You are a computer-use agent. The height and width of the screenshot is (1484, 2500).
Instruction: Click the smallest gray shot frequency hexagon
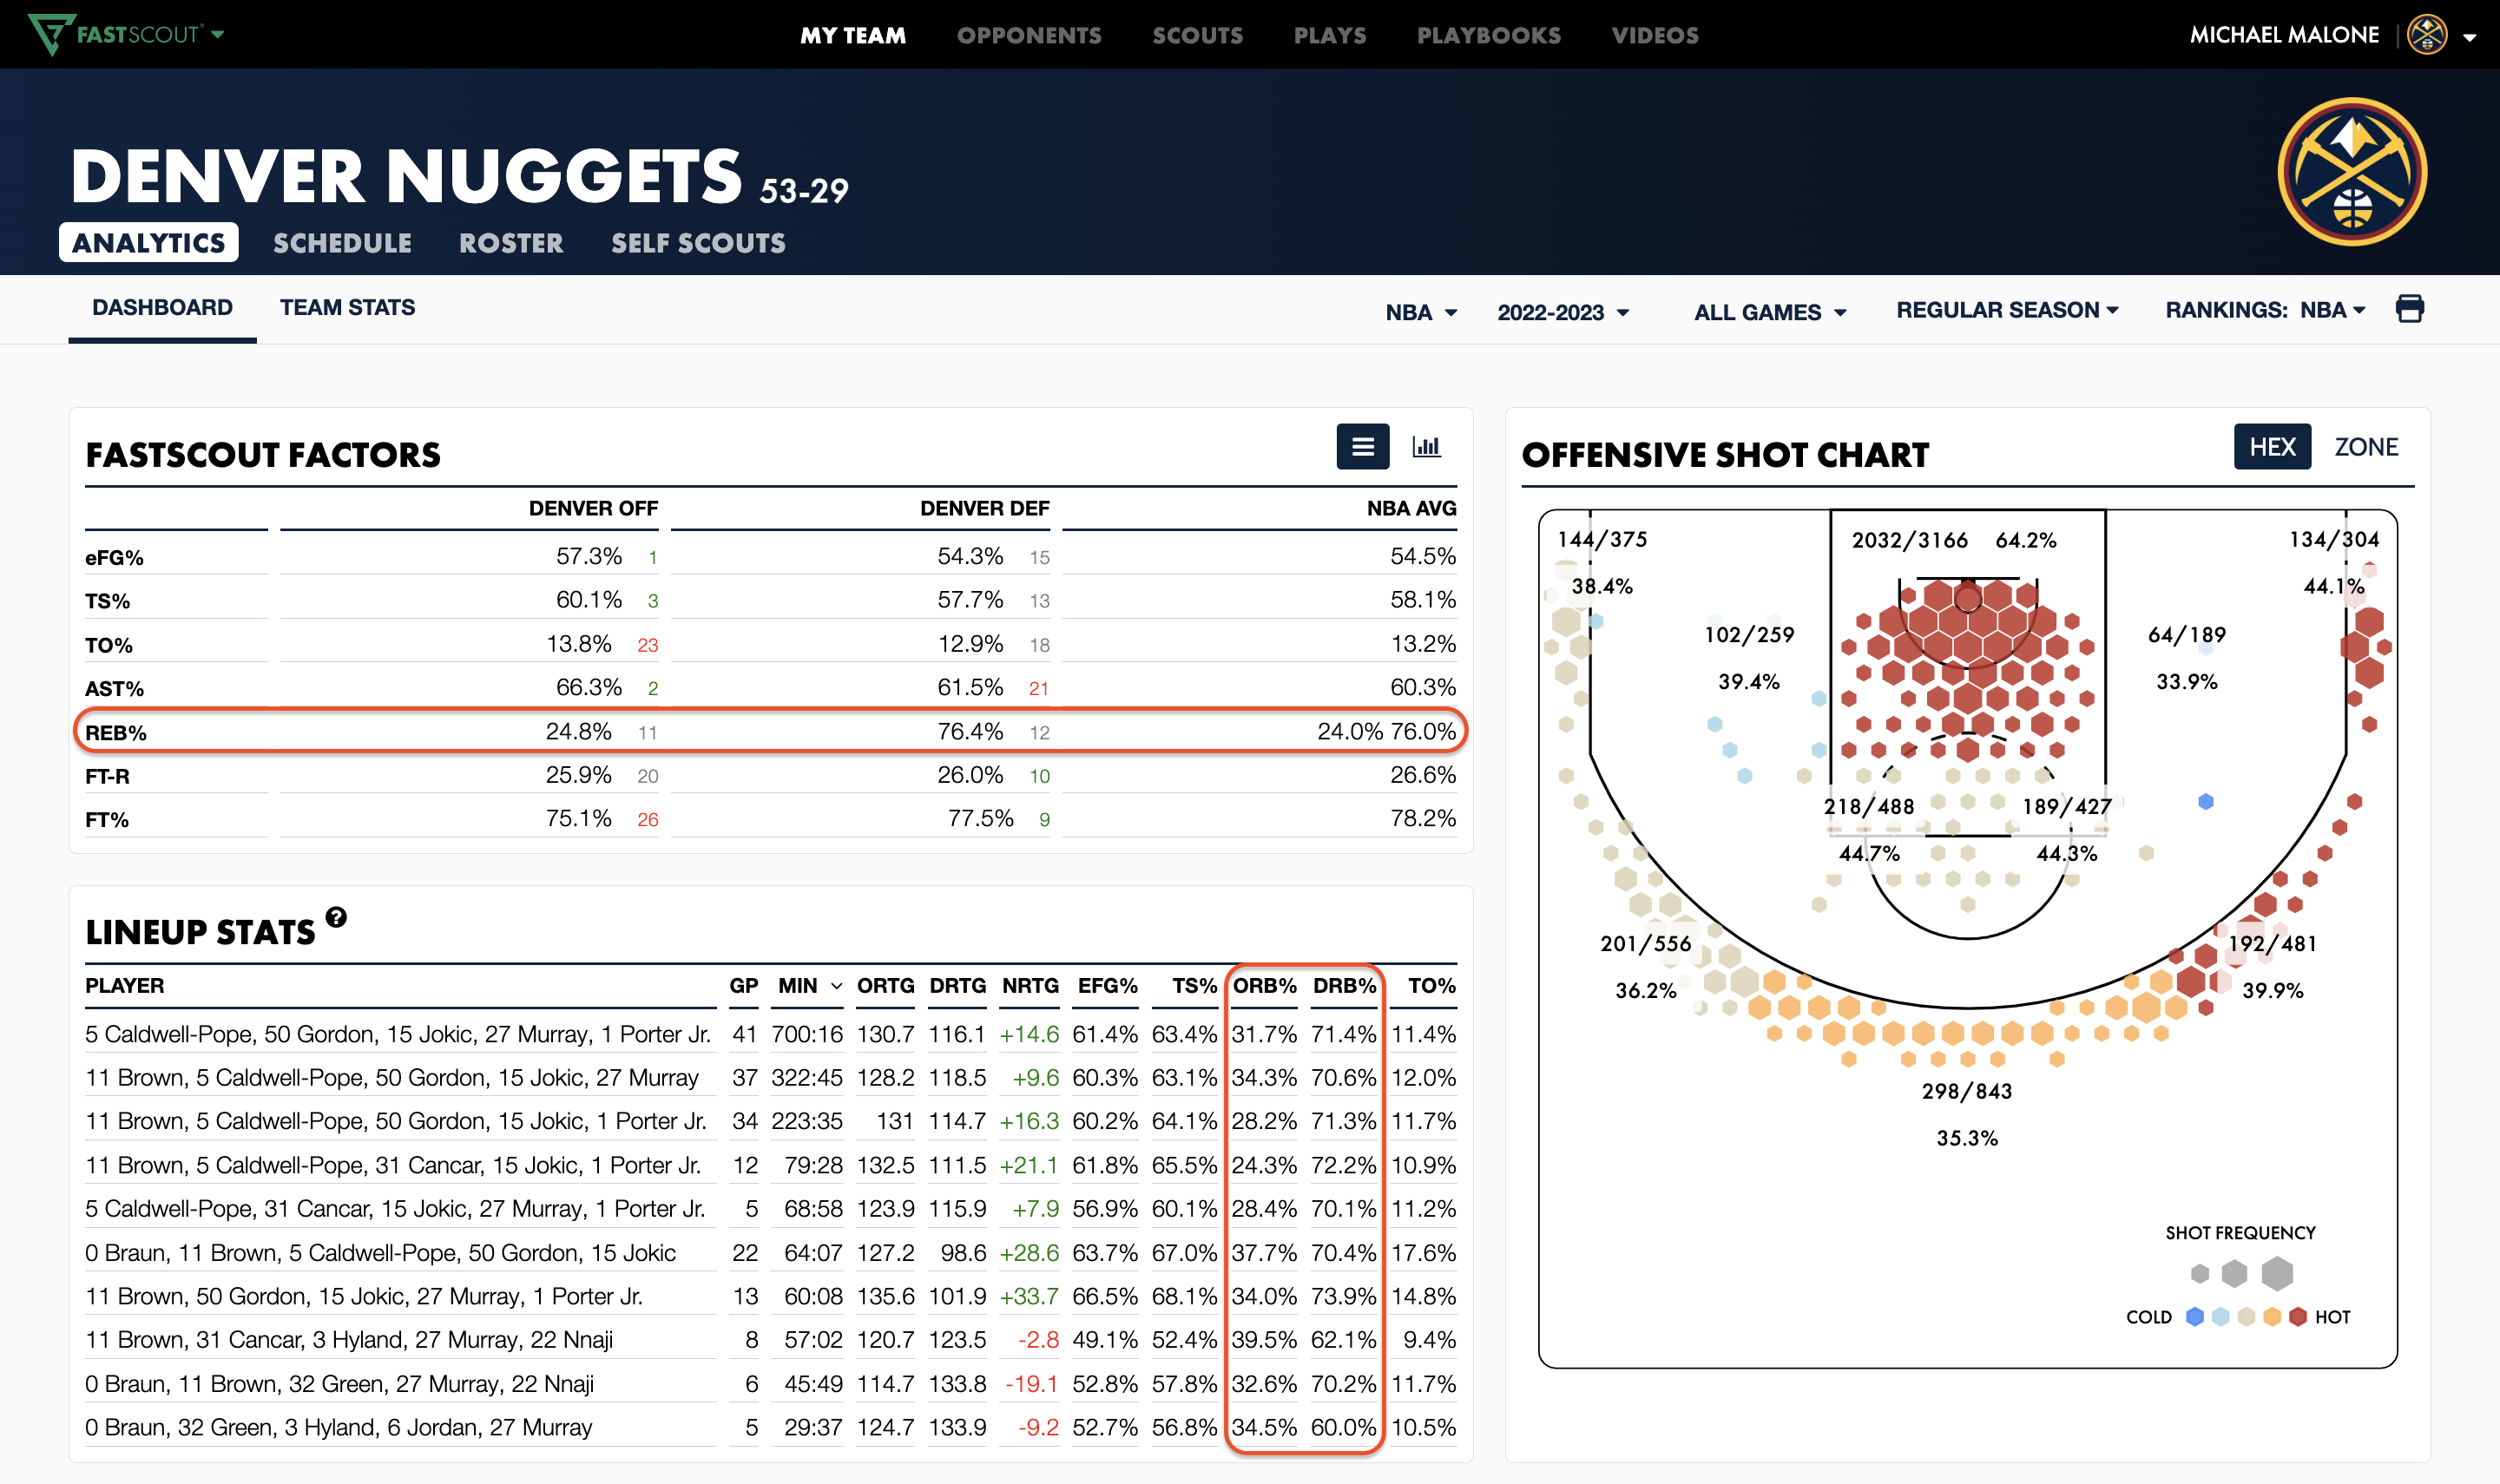click(x=2200, y=1273)
